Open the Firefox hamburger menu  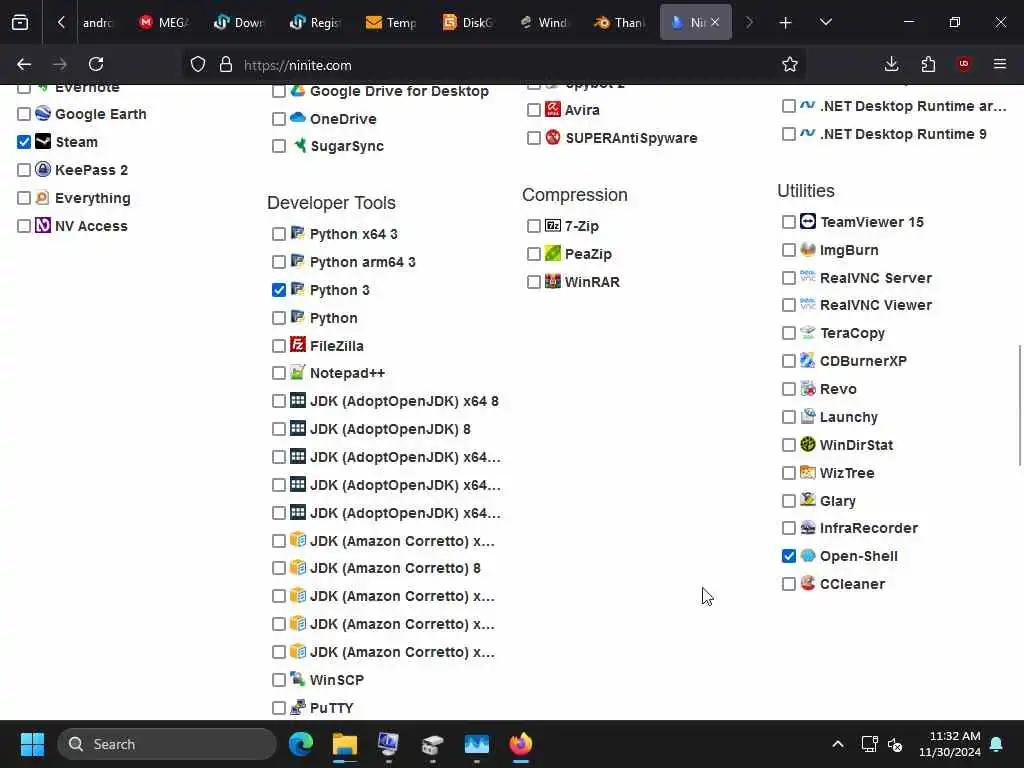coord(999,64)
